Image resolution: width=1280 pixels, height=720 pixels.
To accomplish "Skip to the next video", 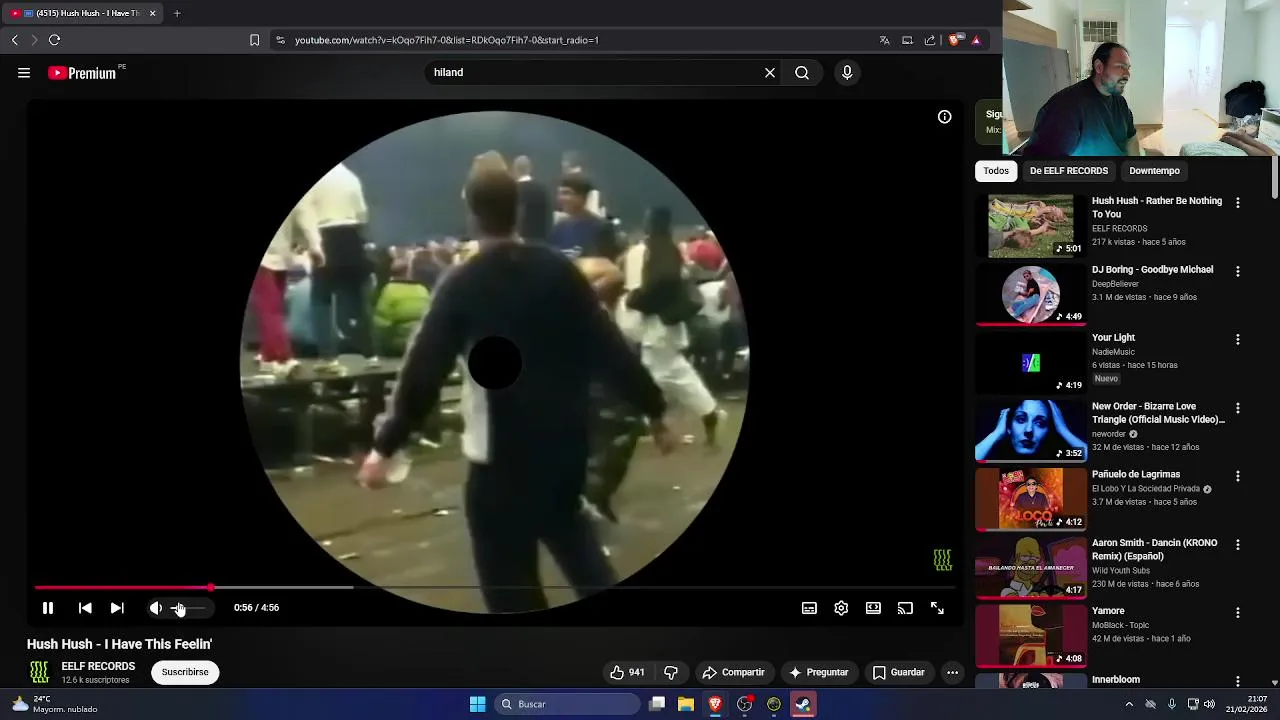I will [x=117, y=608].
